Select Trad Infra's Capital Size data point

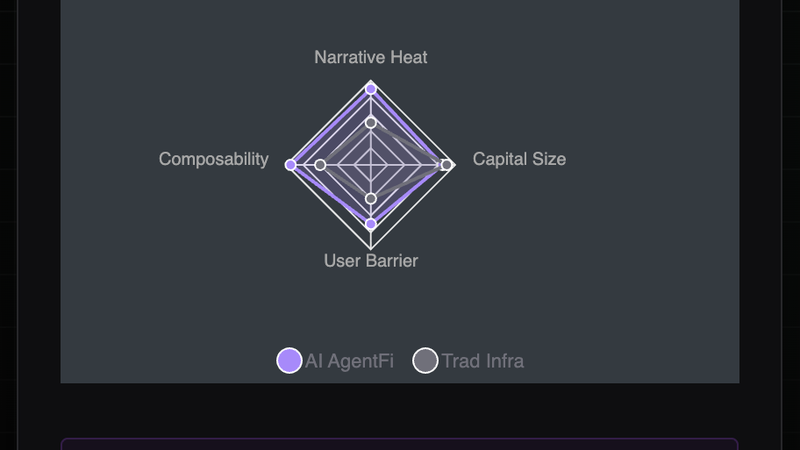tap(446, 165)
